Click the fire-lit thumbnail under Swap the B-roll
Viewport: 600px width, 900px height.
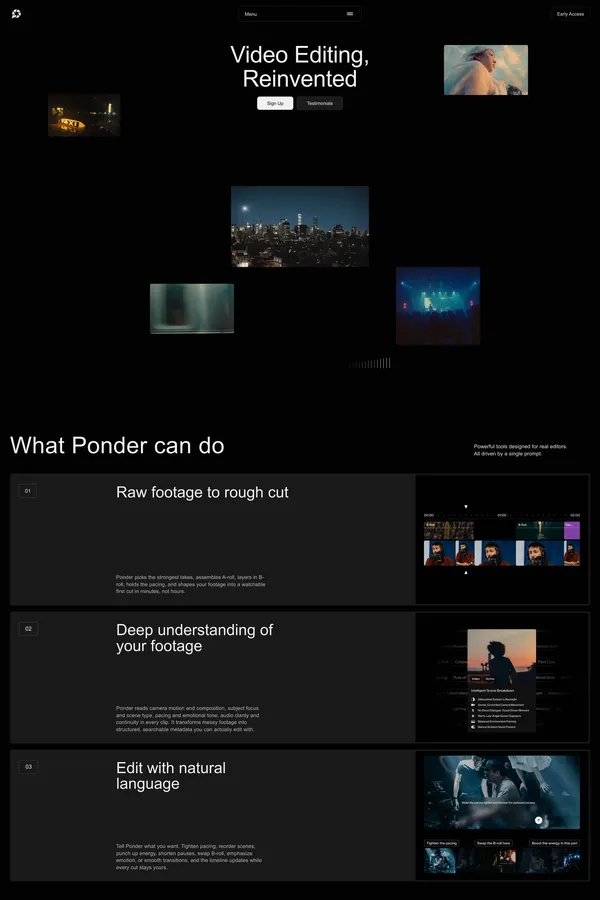coord(505,860)
